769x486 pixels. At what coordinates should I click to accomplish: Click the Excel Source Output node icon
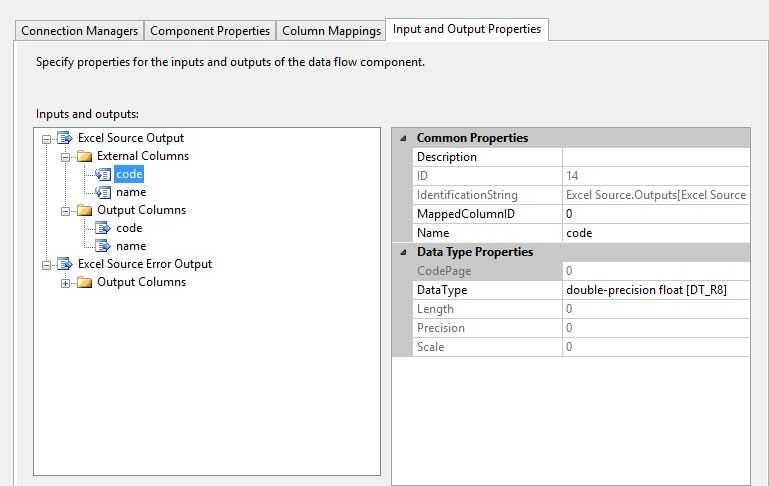65,138
